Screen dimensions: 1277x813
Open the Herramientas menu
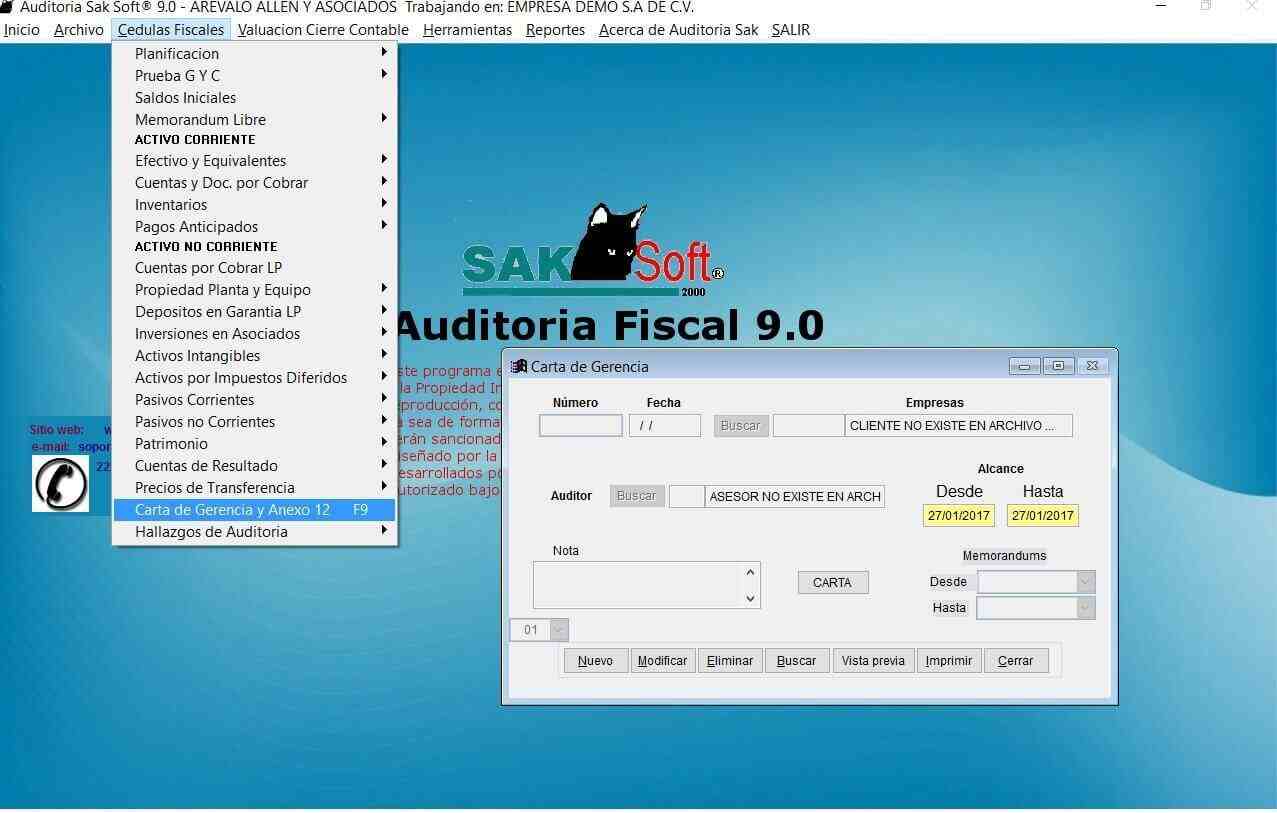point(467,30)
